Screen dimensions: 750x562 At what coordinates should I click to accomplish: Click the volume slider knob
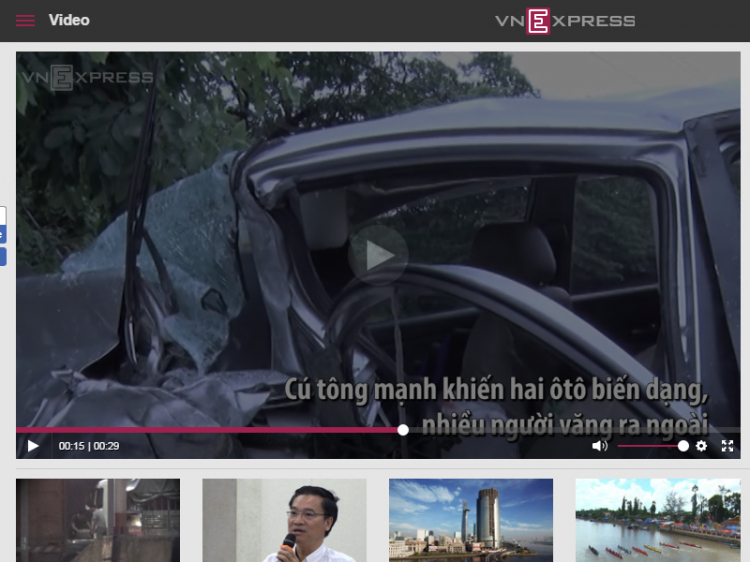683,446
